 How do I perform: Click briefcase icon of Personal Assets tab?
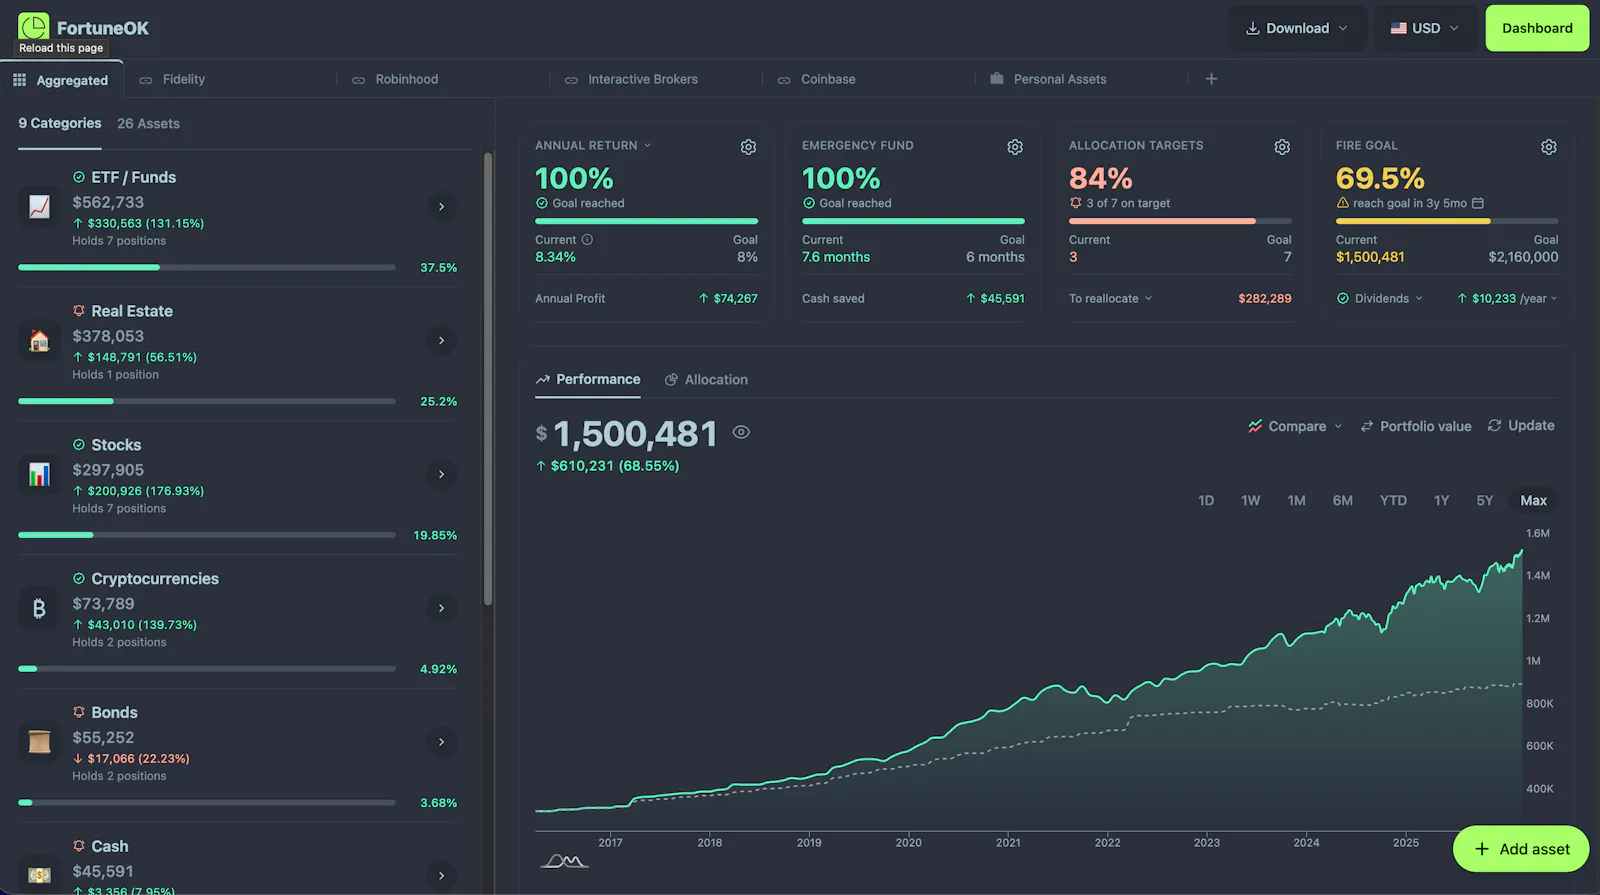point(997,79)
